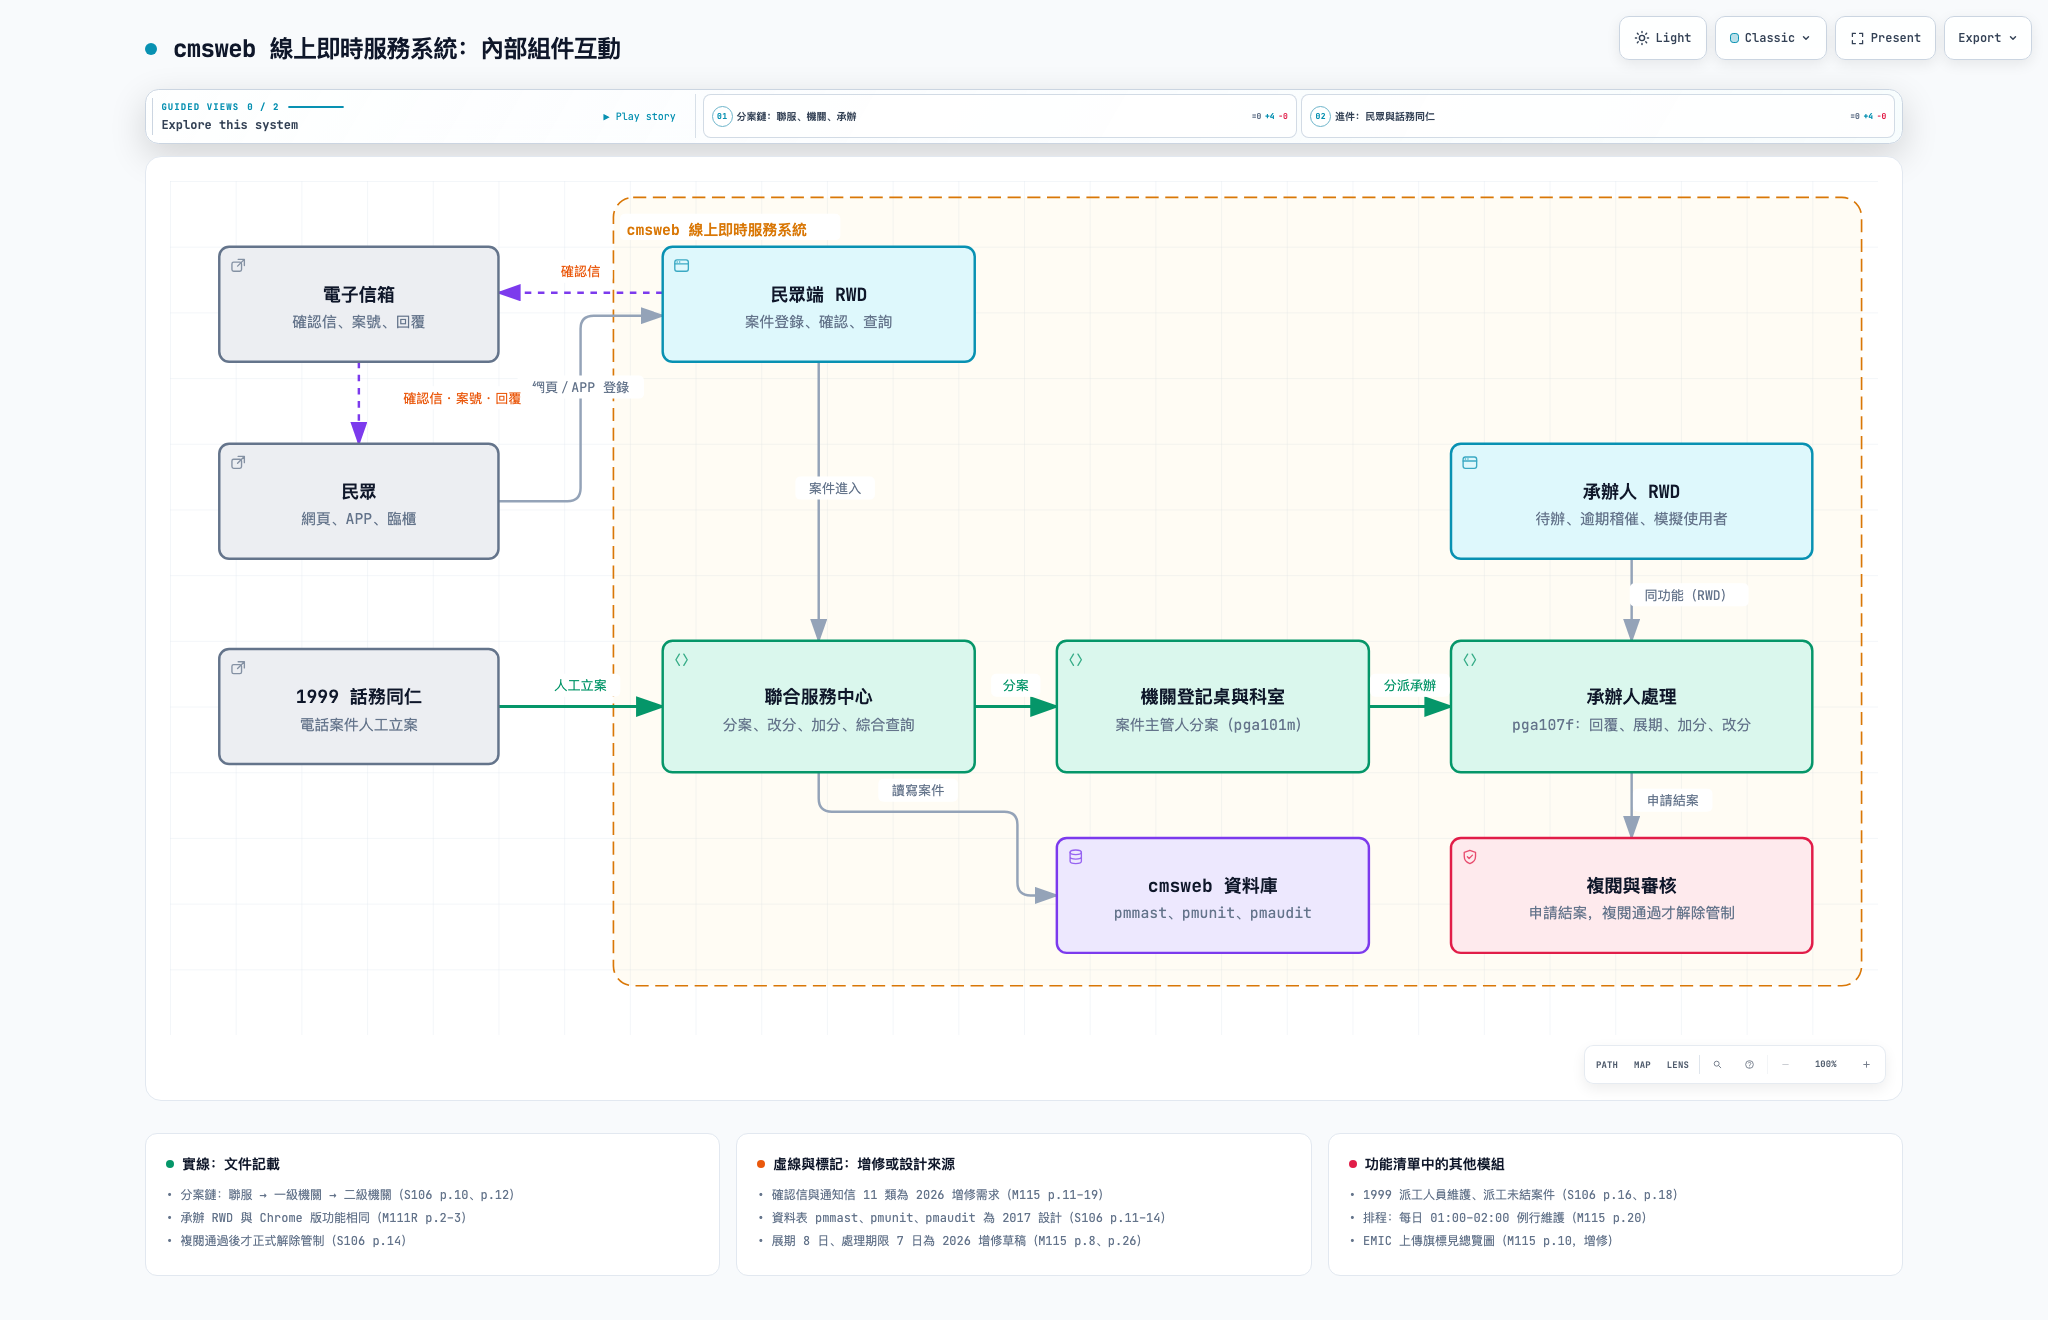Click the code icon on 機關登記桌與科室 node
Viewport: 2048px width, 1320px height.
coord(1076,660)
